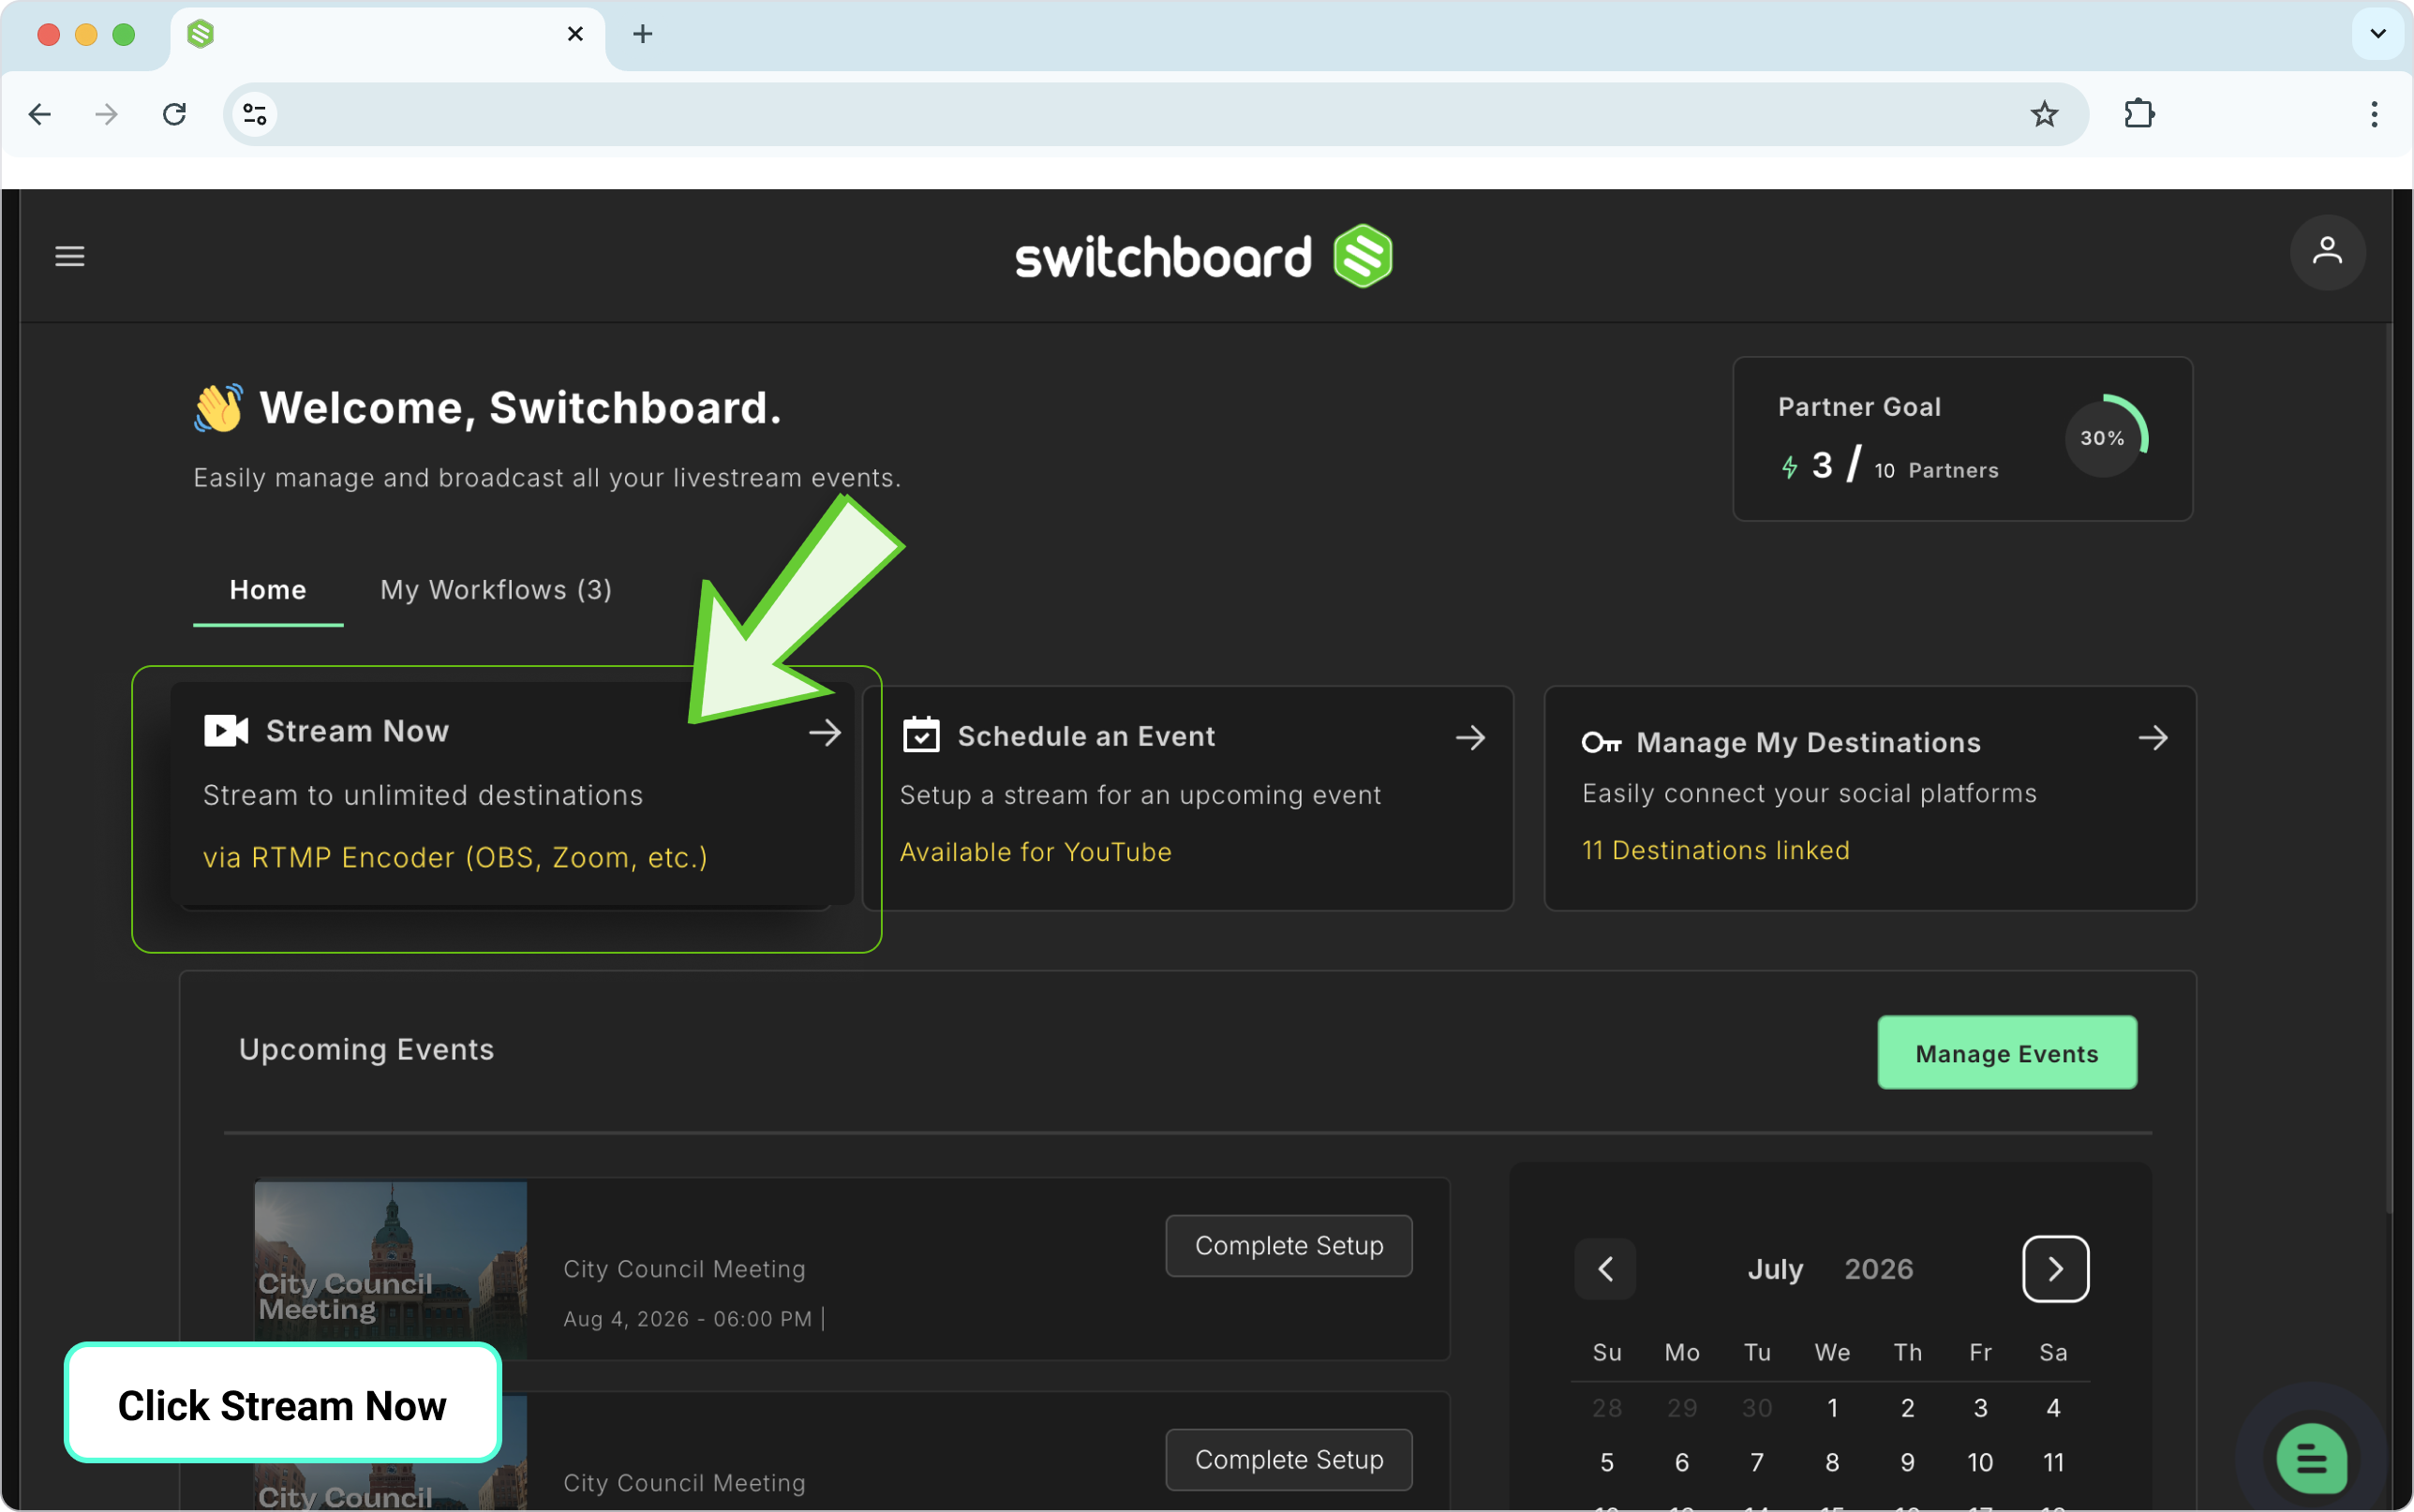Open the browser three-dot menu
Image resolution: width=2414 pixels, height=1512 pixels.
(2374, 114)
